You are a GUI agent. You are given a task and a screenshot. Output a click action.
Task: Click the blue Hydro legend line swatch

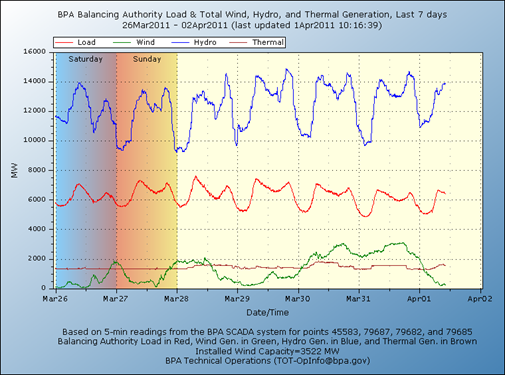(180, 43)
